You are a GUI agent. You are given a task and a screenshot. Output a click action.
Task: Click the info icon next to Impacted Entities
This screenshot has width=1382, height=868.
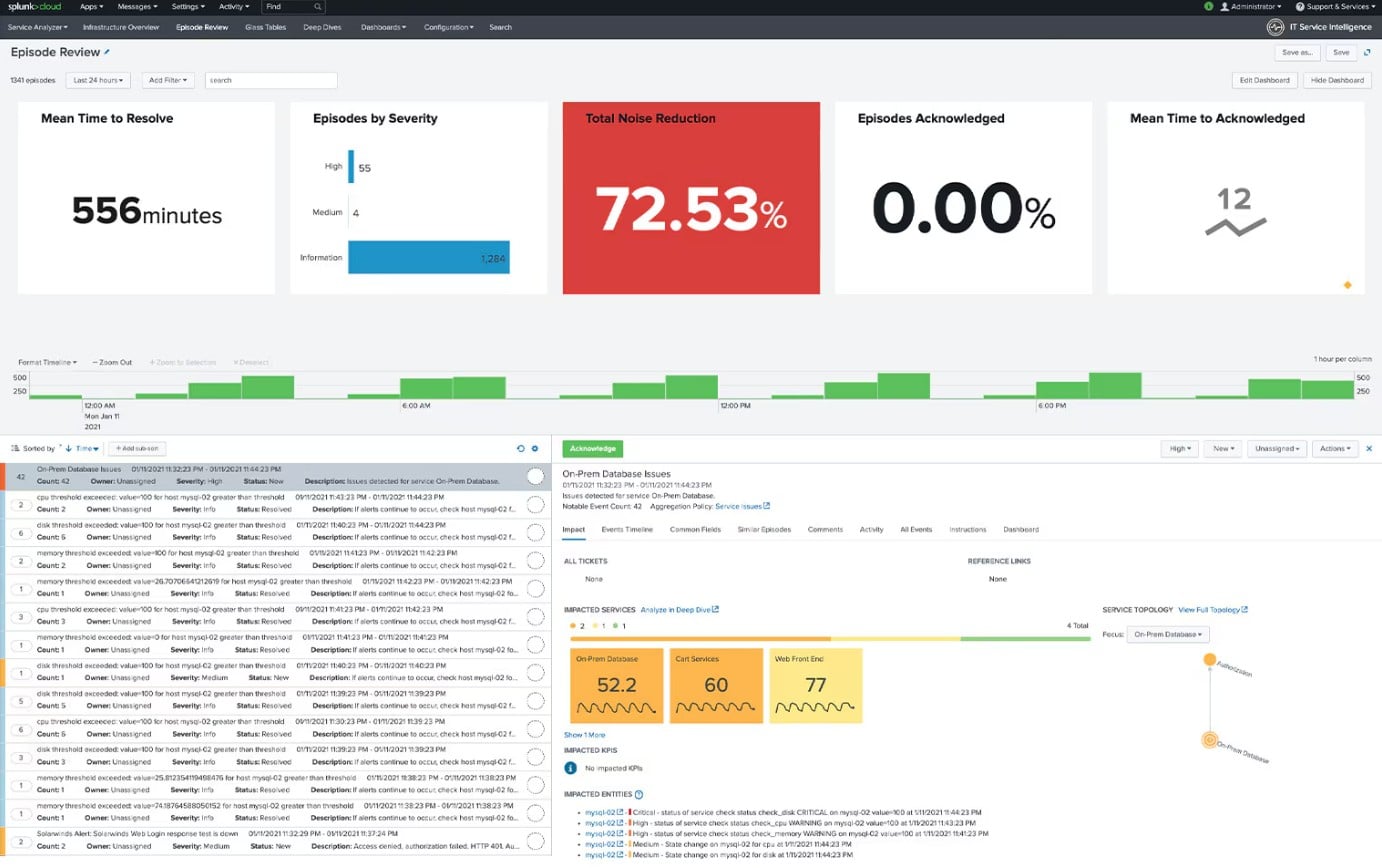(637, 794)
